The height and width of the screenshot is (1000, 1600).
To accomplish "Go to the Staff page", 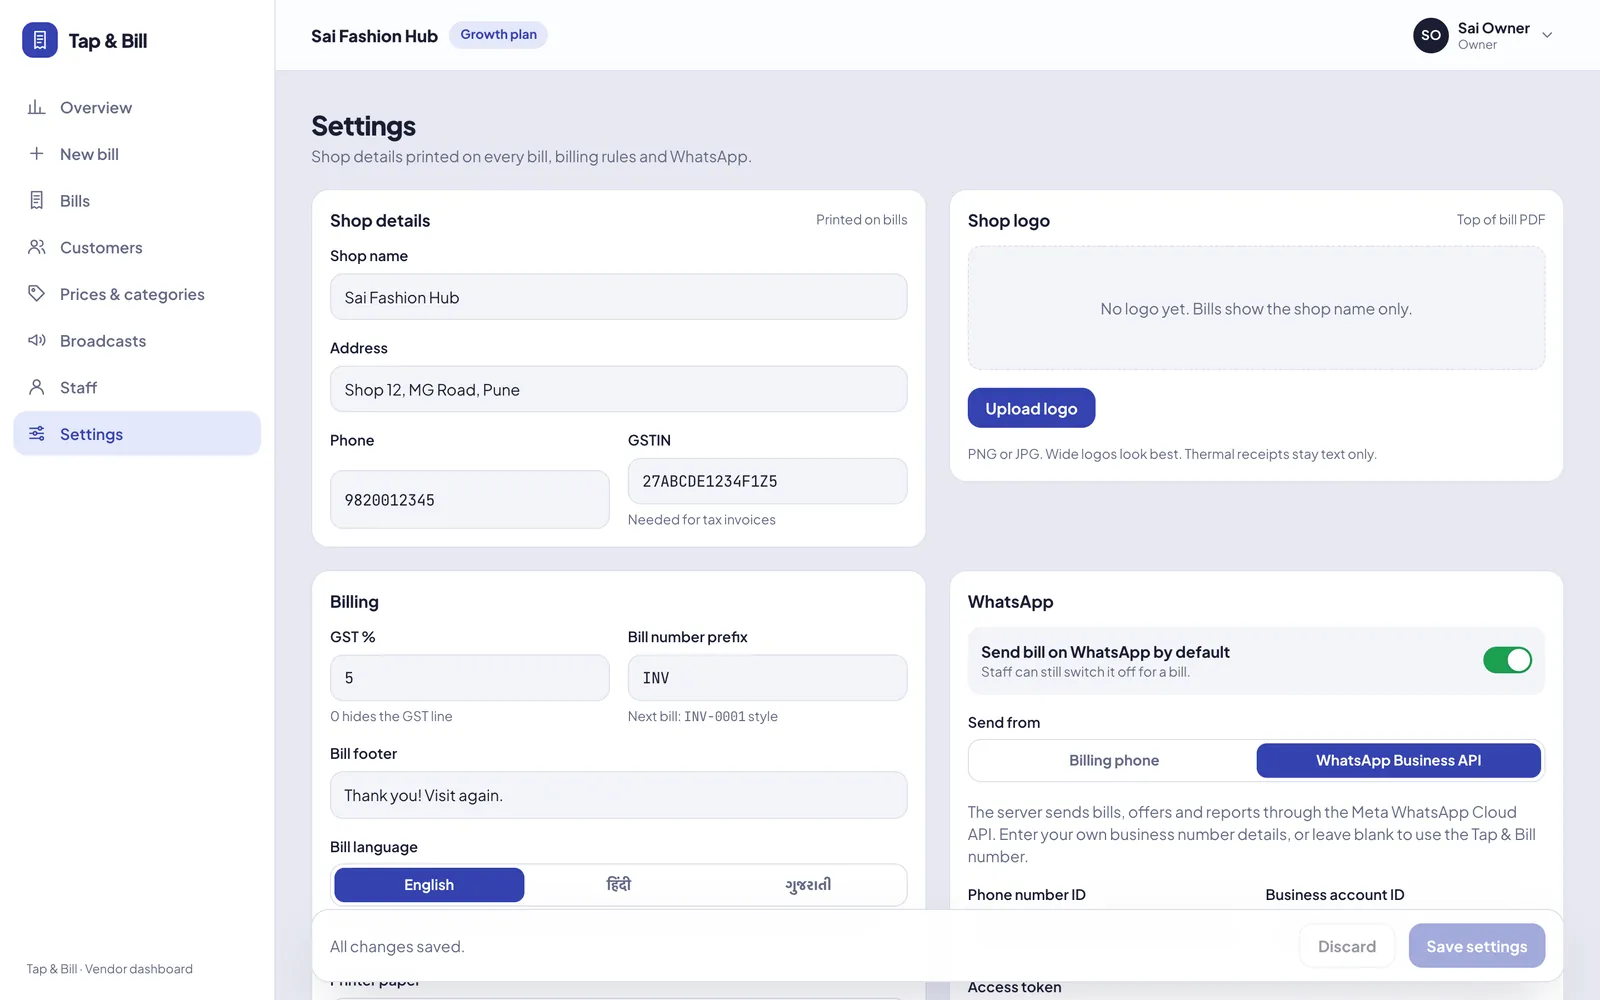I will [x=137, y=387].
